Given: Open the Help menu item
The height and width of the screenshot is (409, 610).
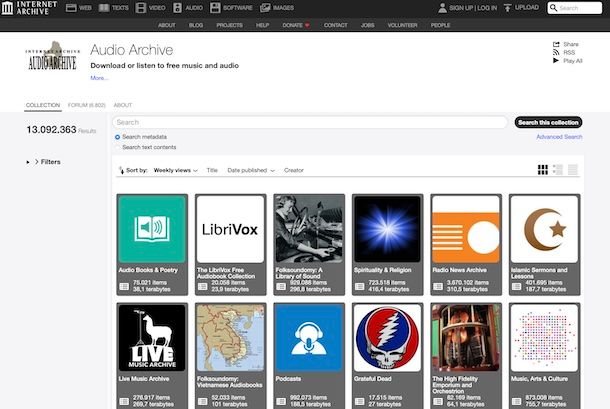Looking at the screenshot, I should pyautogui.click(x=263, y=25).
